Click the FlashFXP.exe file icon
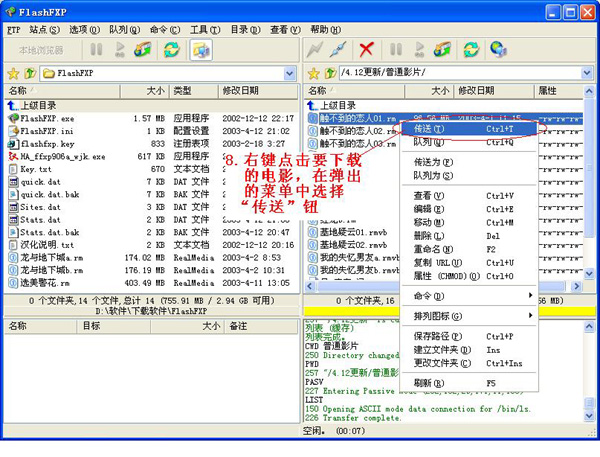Image resolution: width=600 pixels, height=457 pixels. coord(13,118)
